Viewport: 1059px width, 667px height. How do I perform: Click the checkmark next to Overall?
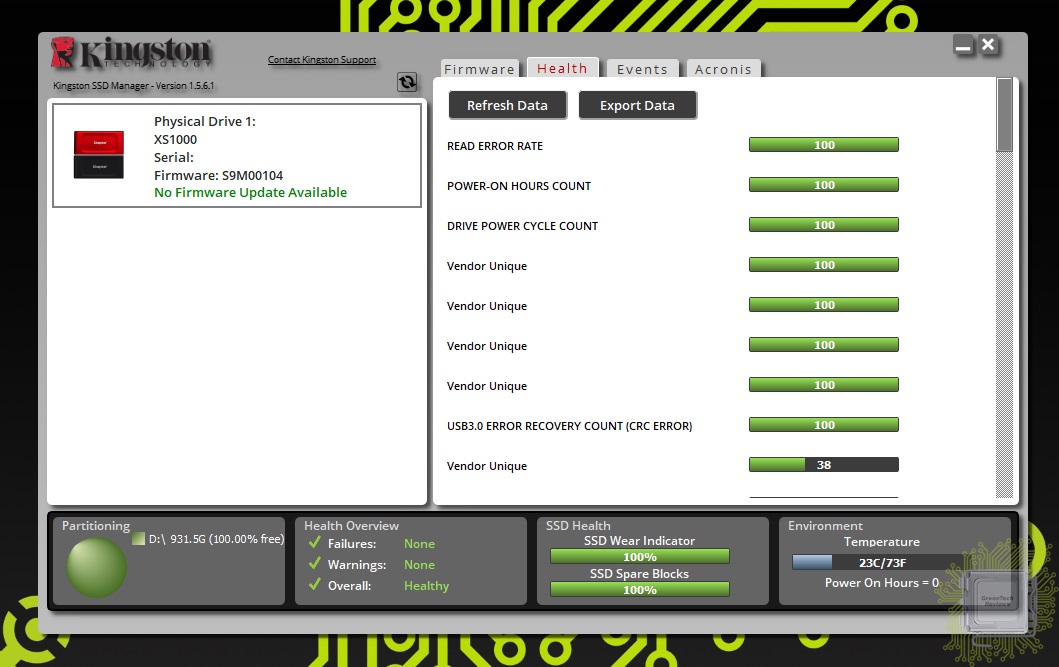coord(314,586)
